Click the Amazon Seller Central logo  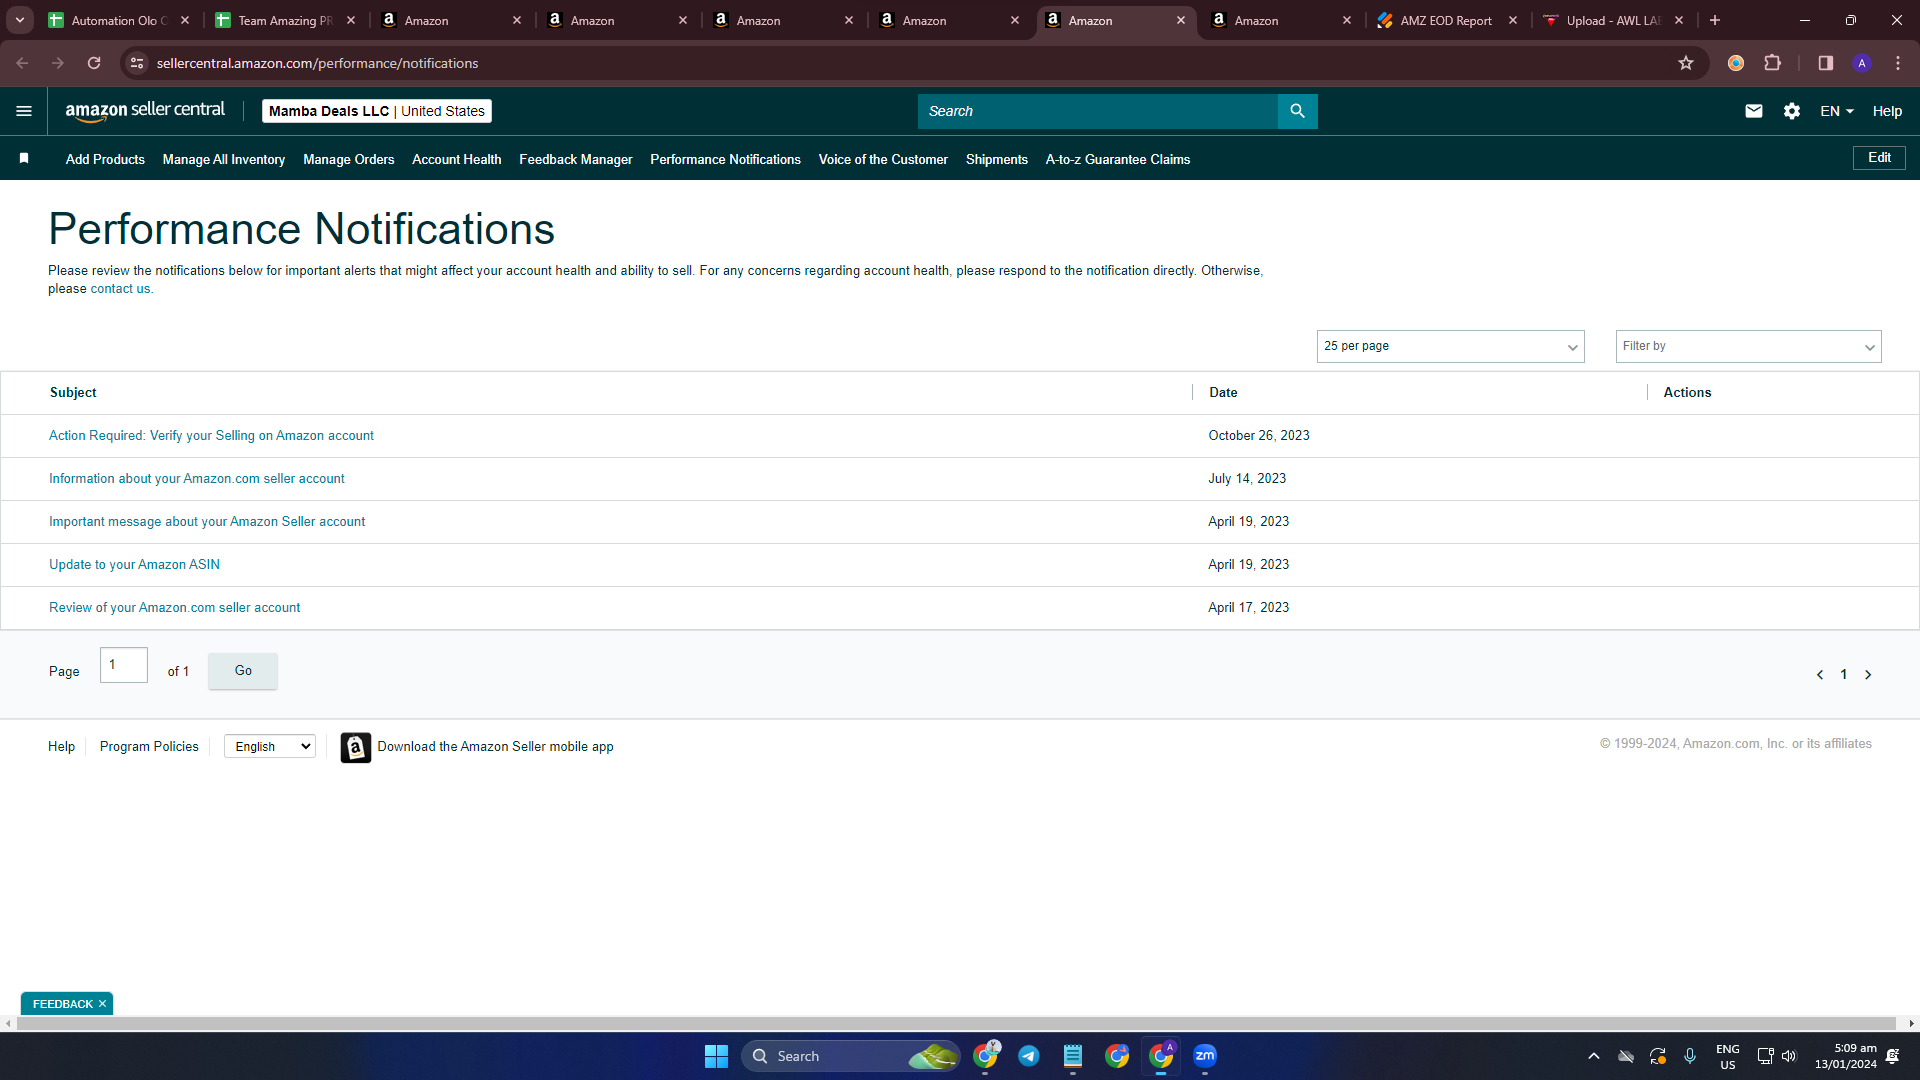(145, 111)
